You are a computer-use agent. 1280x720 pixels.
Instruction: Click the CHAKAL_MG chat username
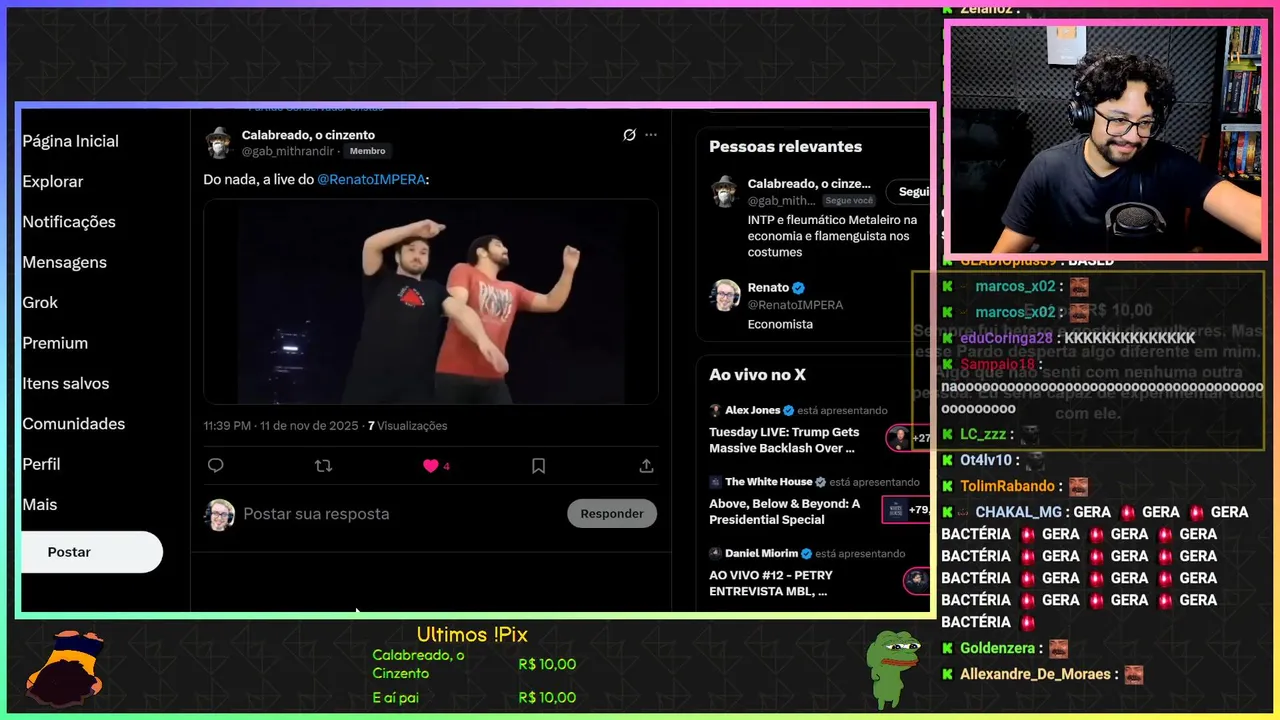[1018, 512]
